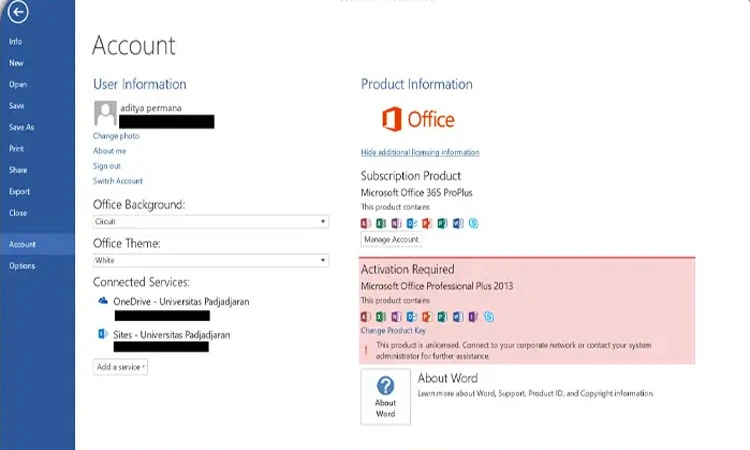Go to Export in the sidebar

click(20, 191)
